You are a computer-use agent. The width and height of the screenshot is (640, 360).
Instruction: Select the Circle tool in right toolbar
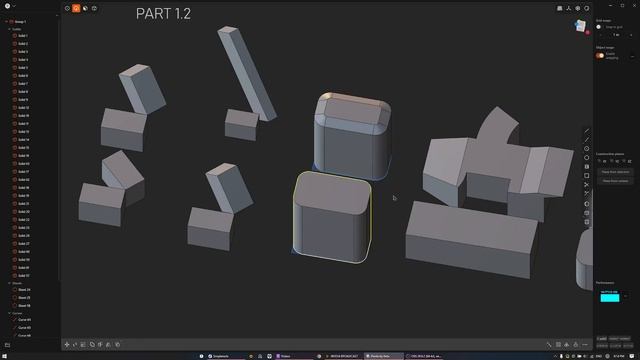[x=587, y=149]
